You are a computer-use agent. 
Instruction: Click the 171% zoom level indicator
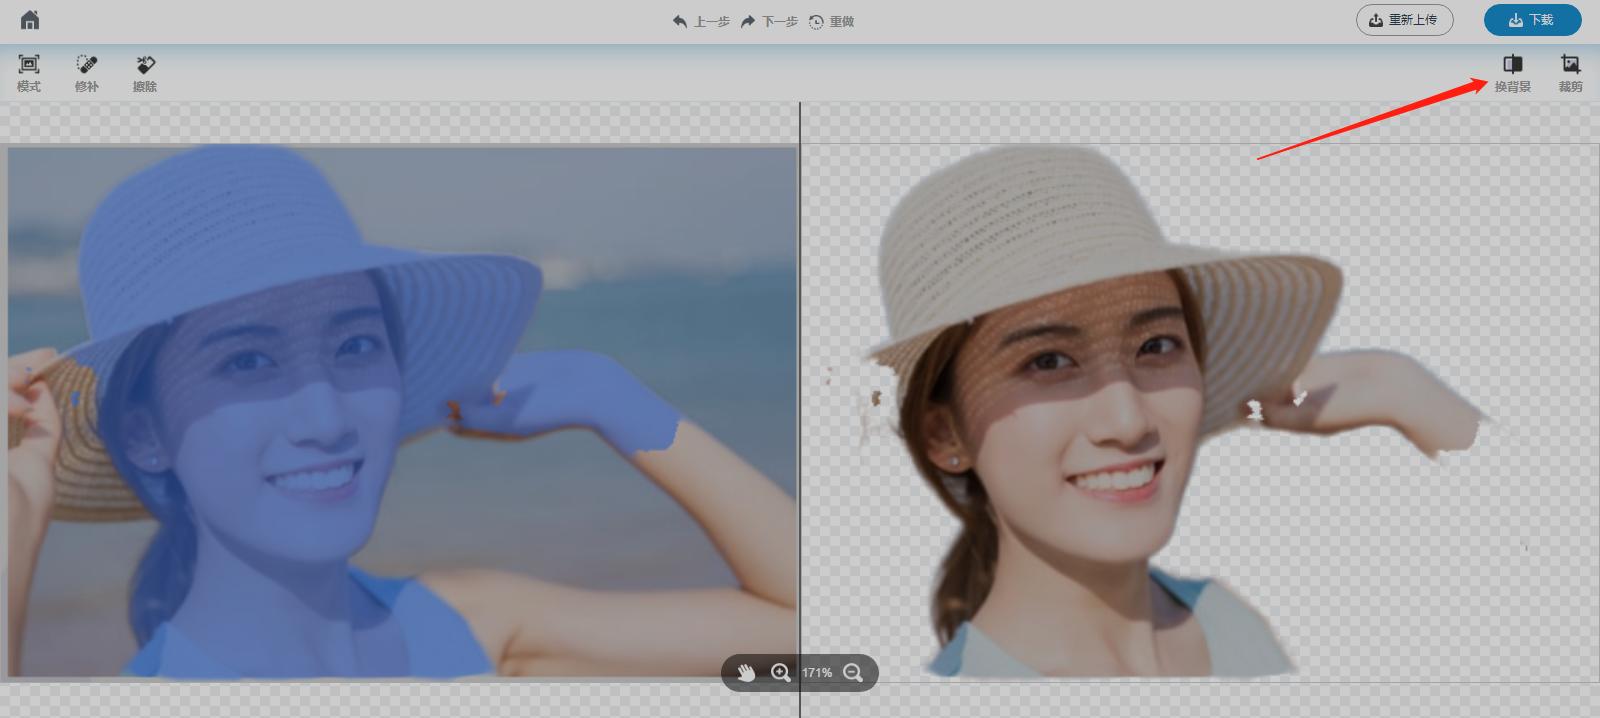coord(817,673)
